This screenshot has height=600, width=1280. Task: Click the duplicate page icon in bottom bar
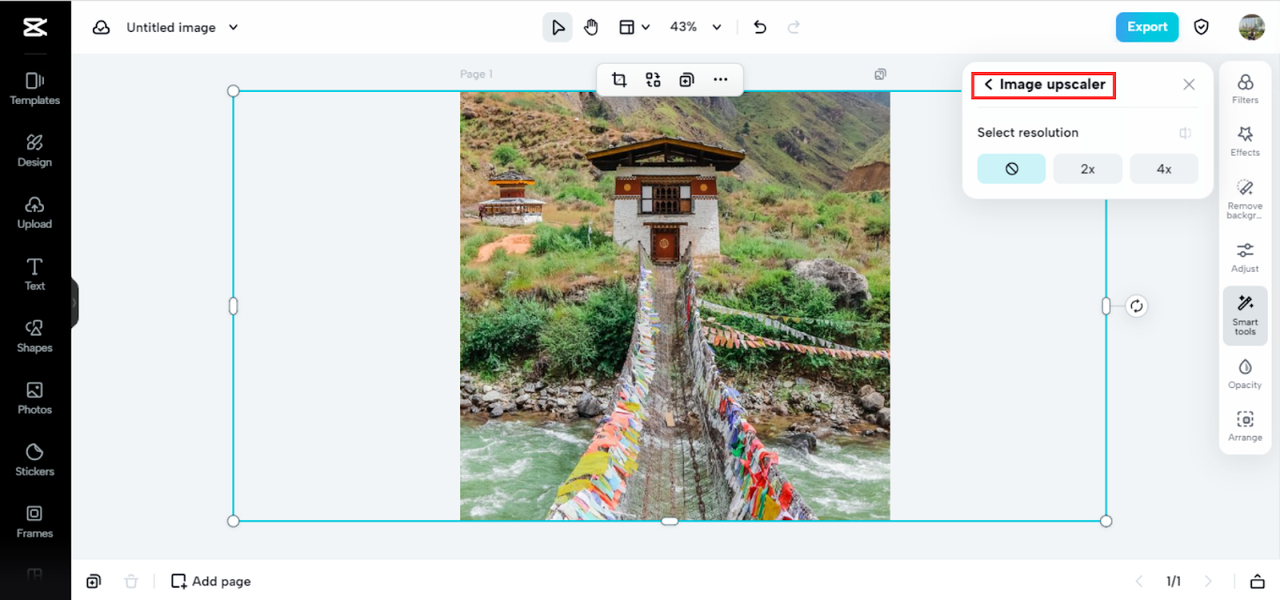93,581
